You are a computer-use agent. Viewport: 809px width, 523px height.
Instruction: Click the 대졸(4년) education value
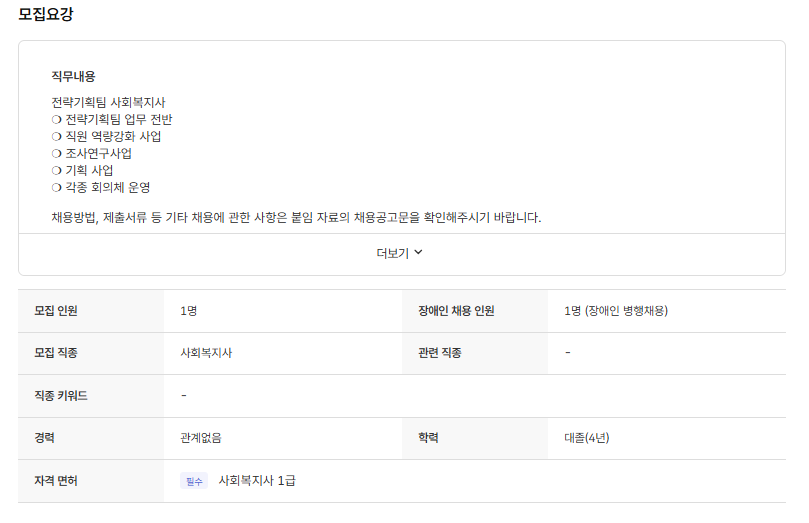pyautogui.click(x=587, y=438)
